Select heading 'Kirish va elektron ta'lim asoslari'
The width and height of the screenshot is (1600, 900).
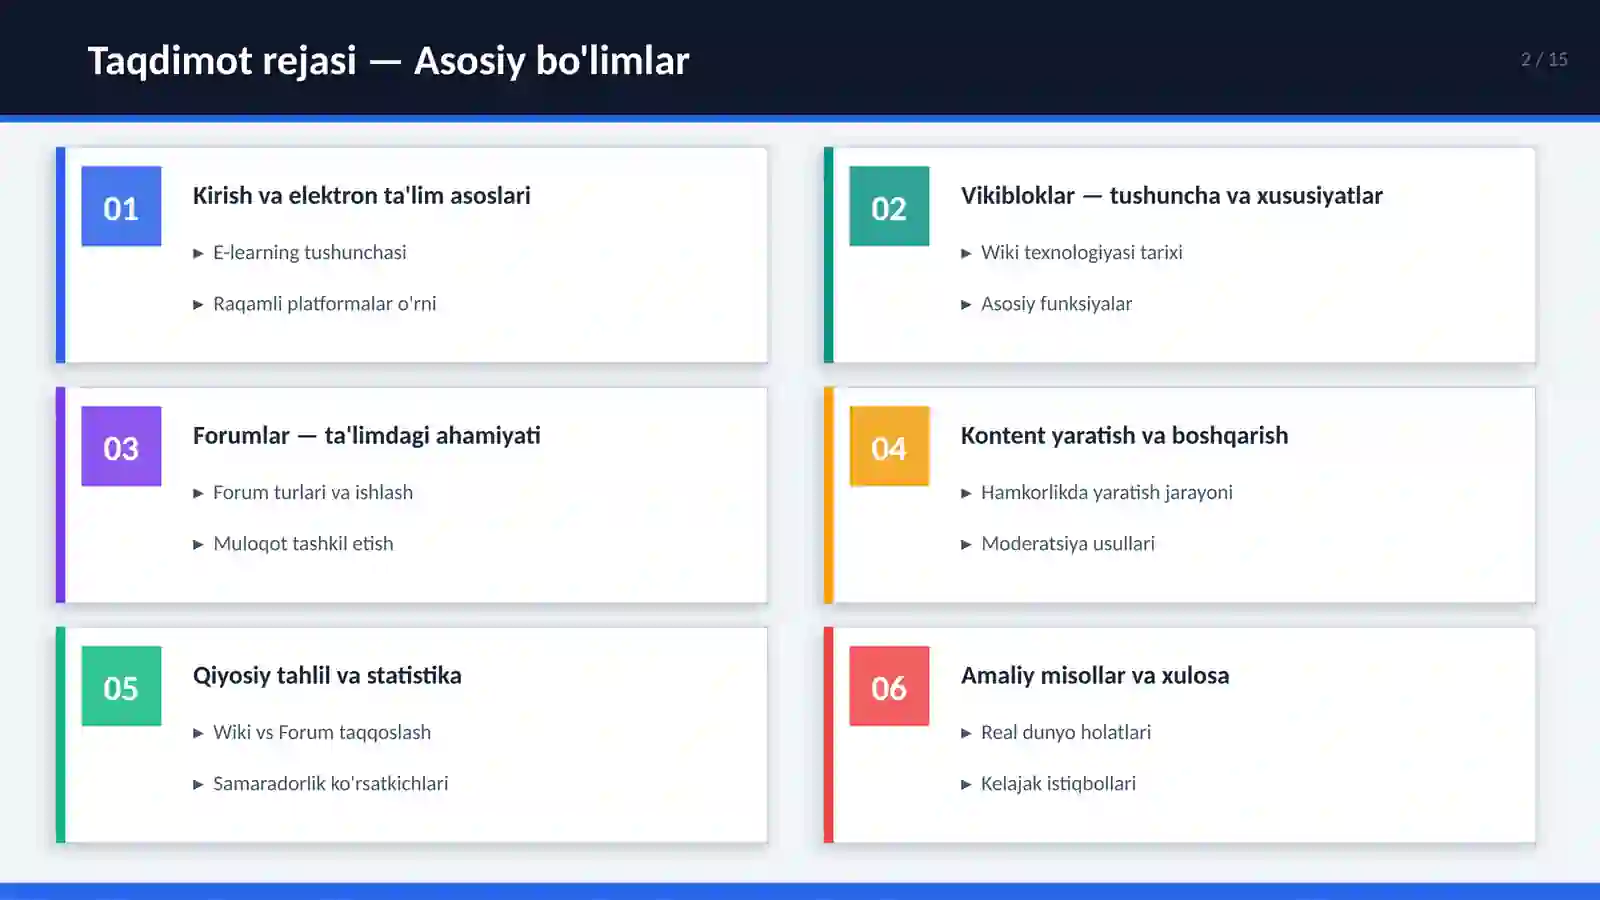[361, 196]
